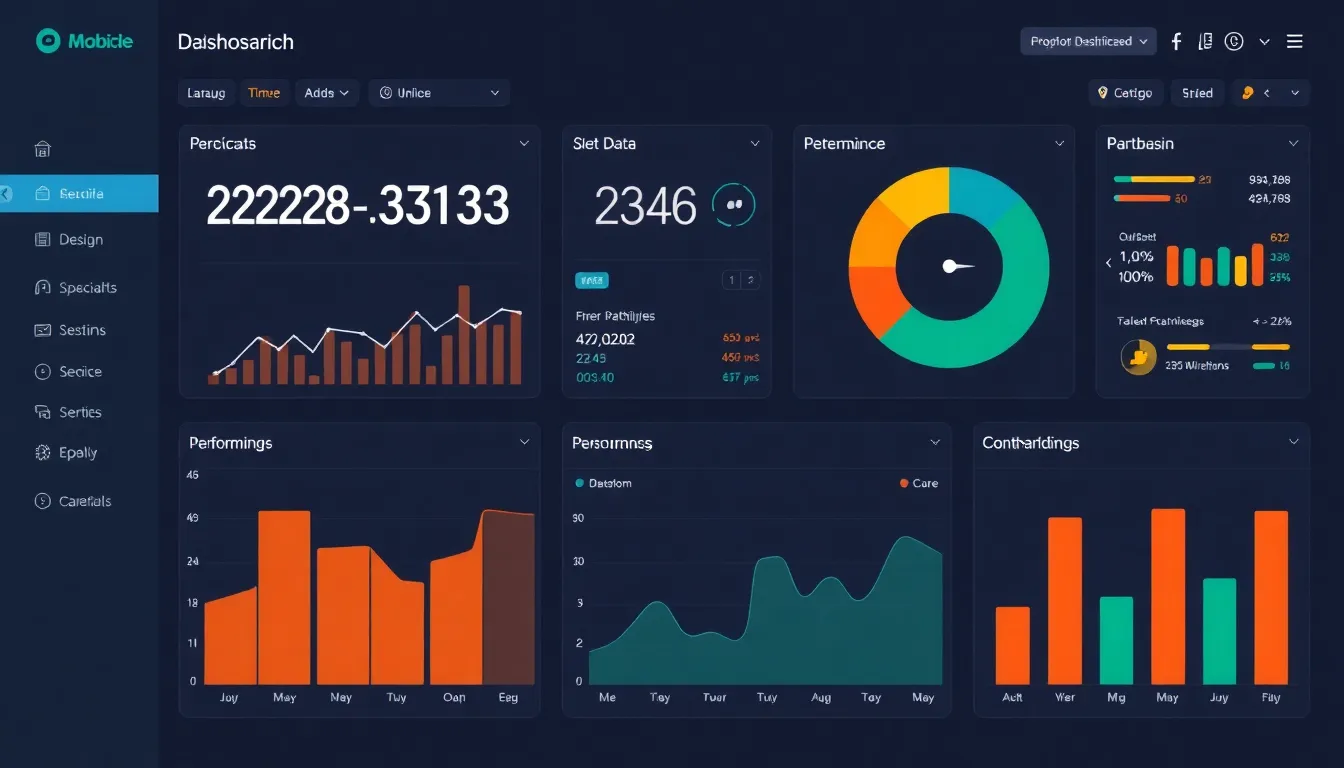Click the Facebook icon in header
The width and height of the screenshot is (1344, 768).
(x=1176, y=41)
